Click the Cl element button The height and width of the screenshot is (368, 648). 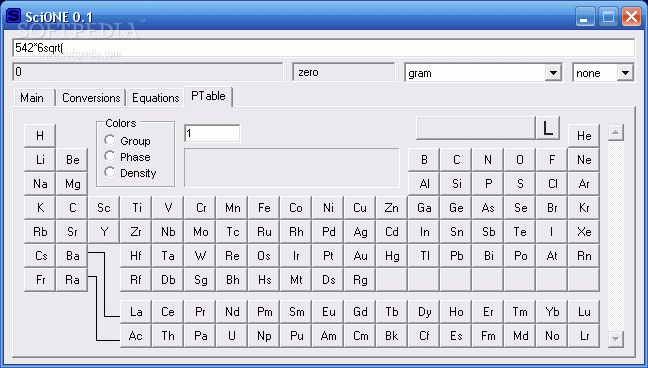coord(552,184)
